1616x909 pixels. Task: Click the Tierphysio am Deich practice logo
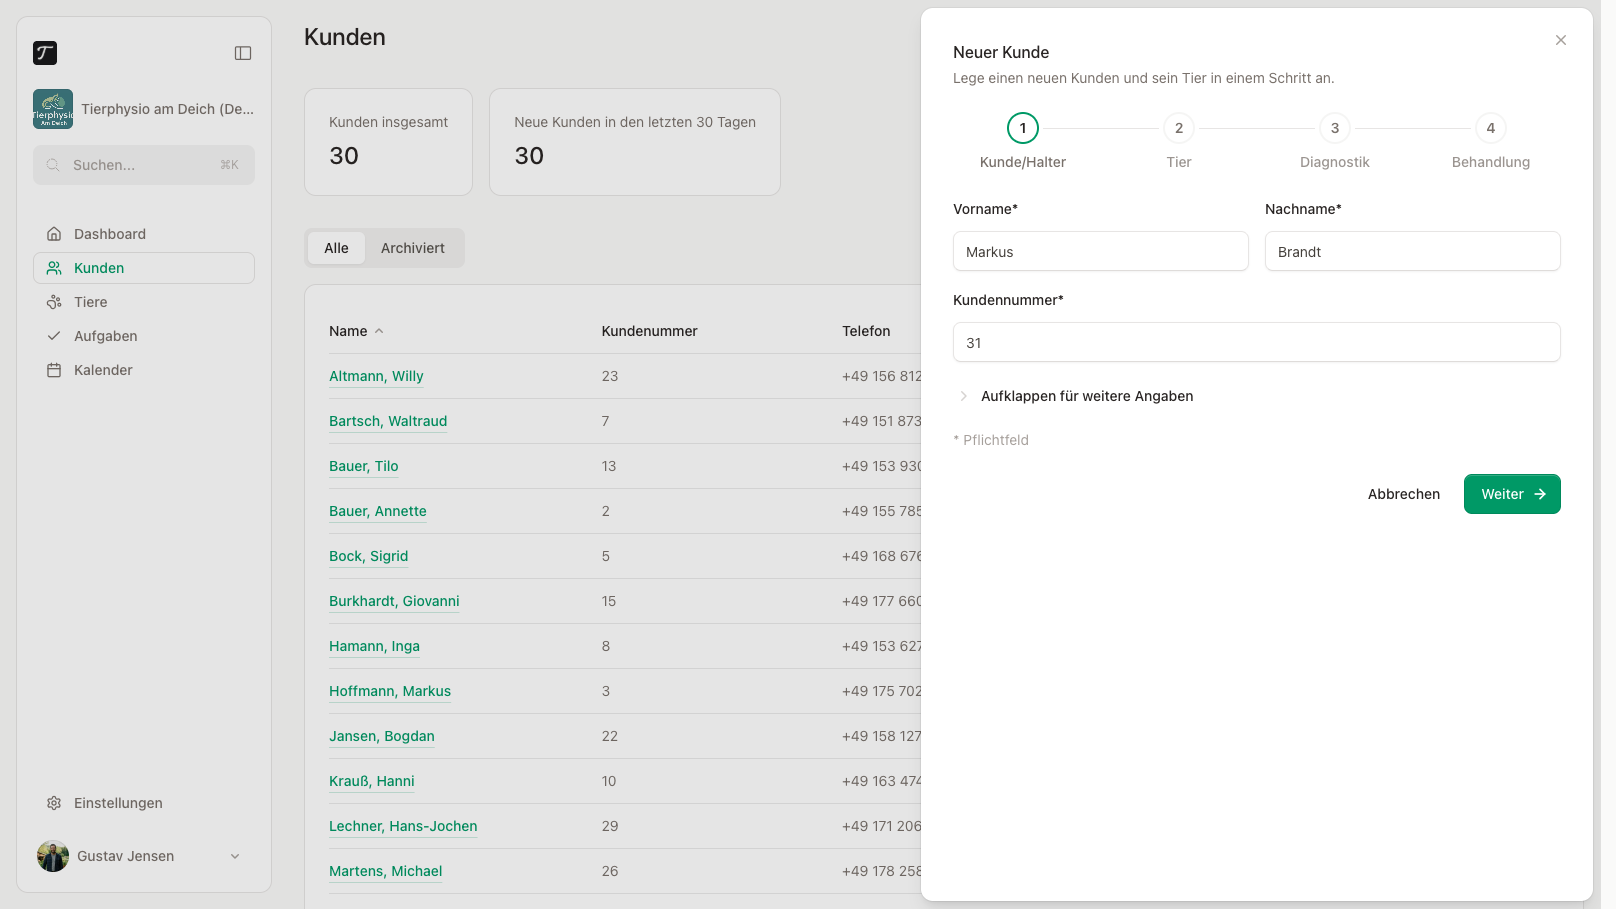click(53, 109)
